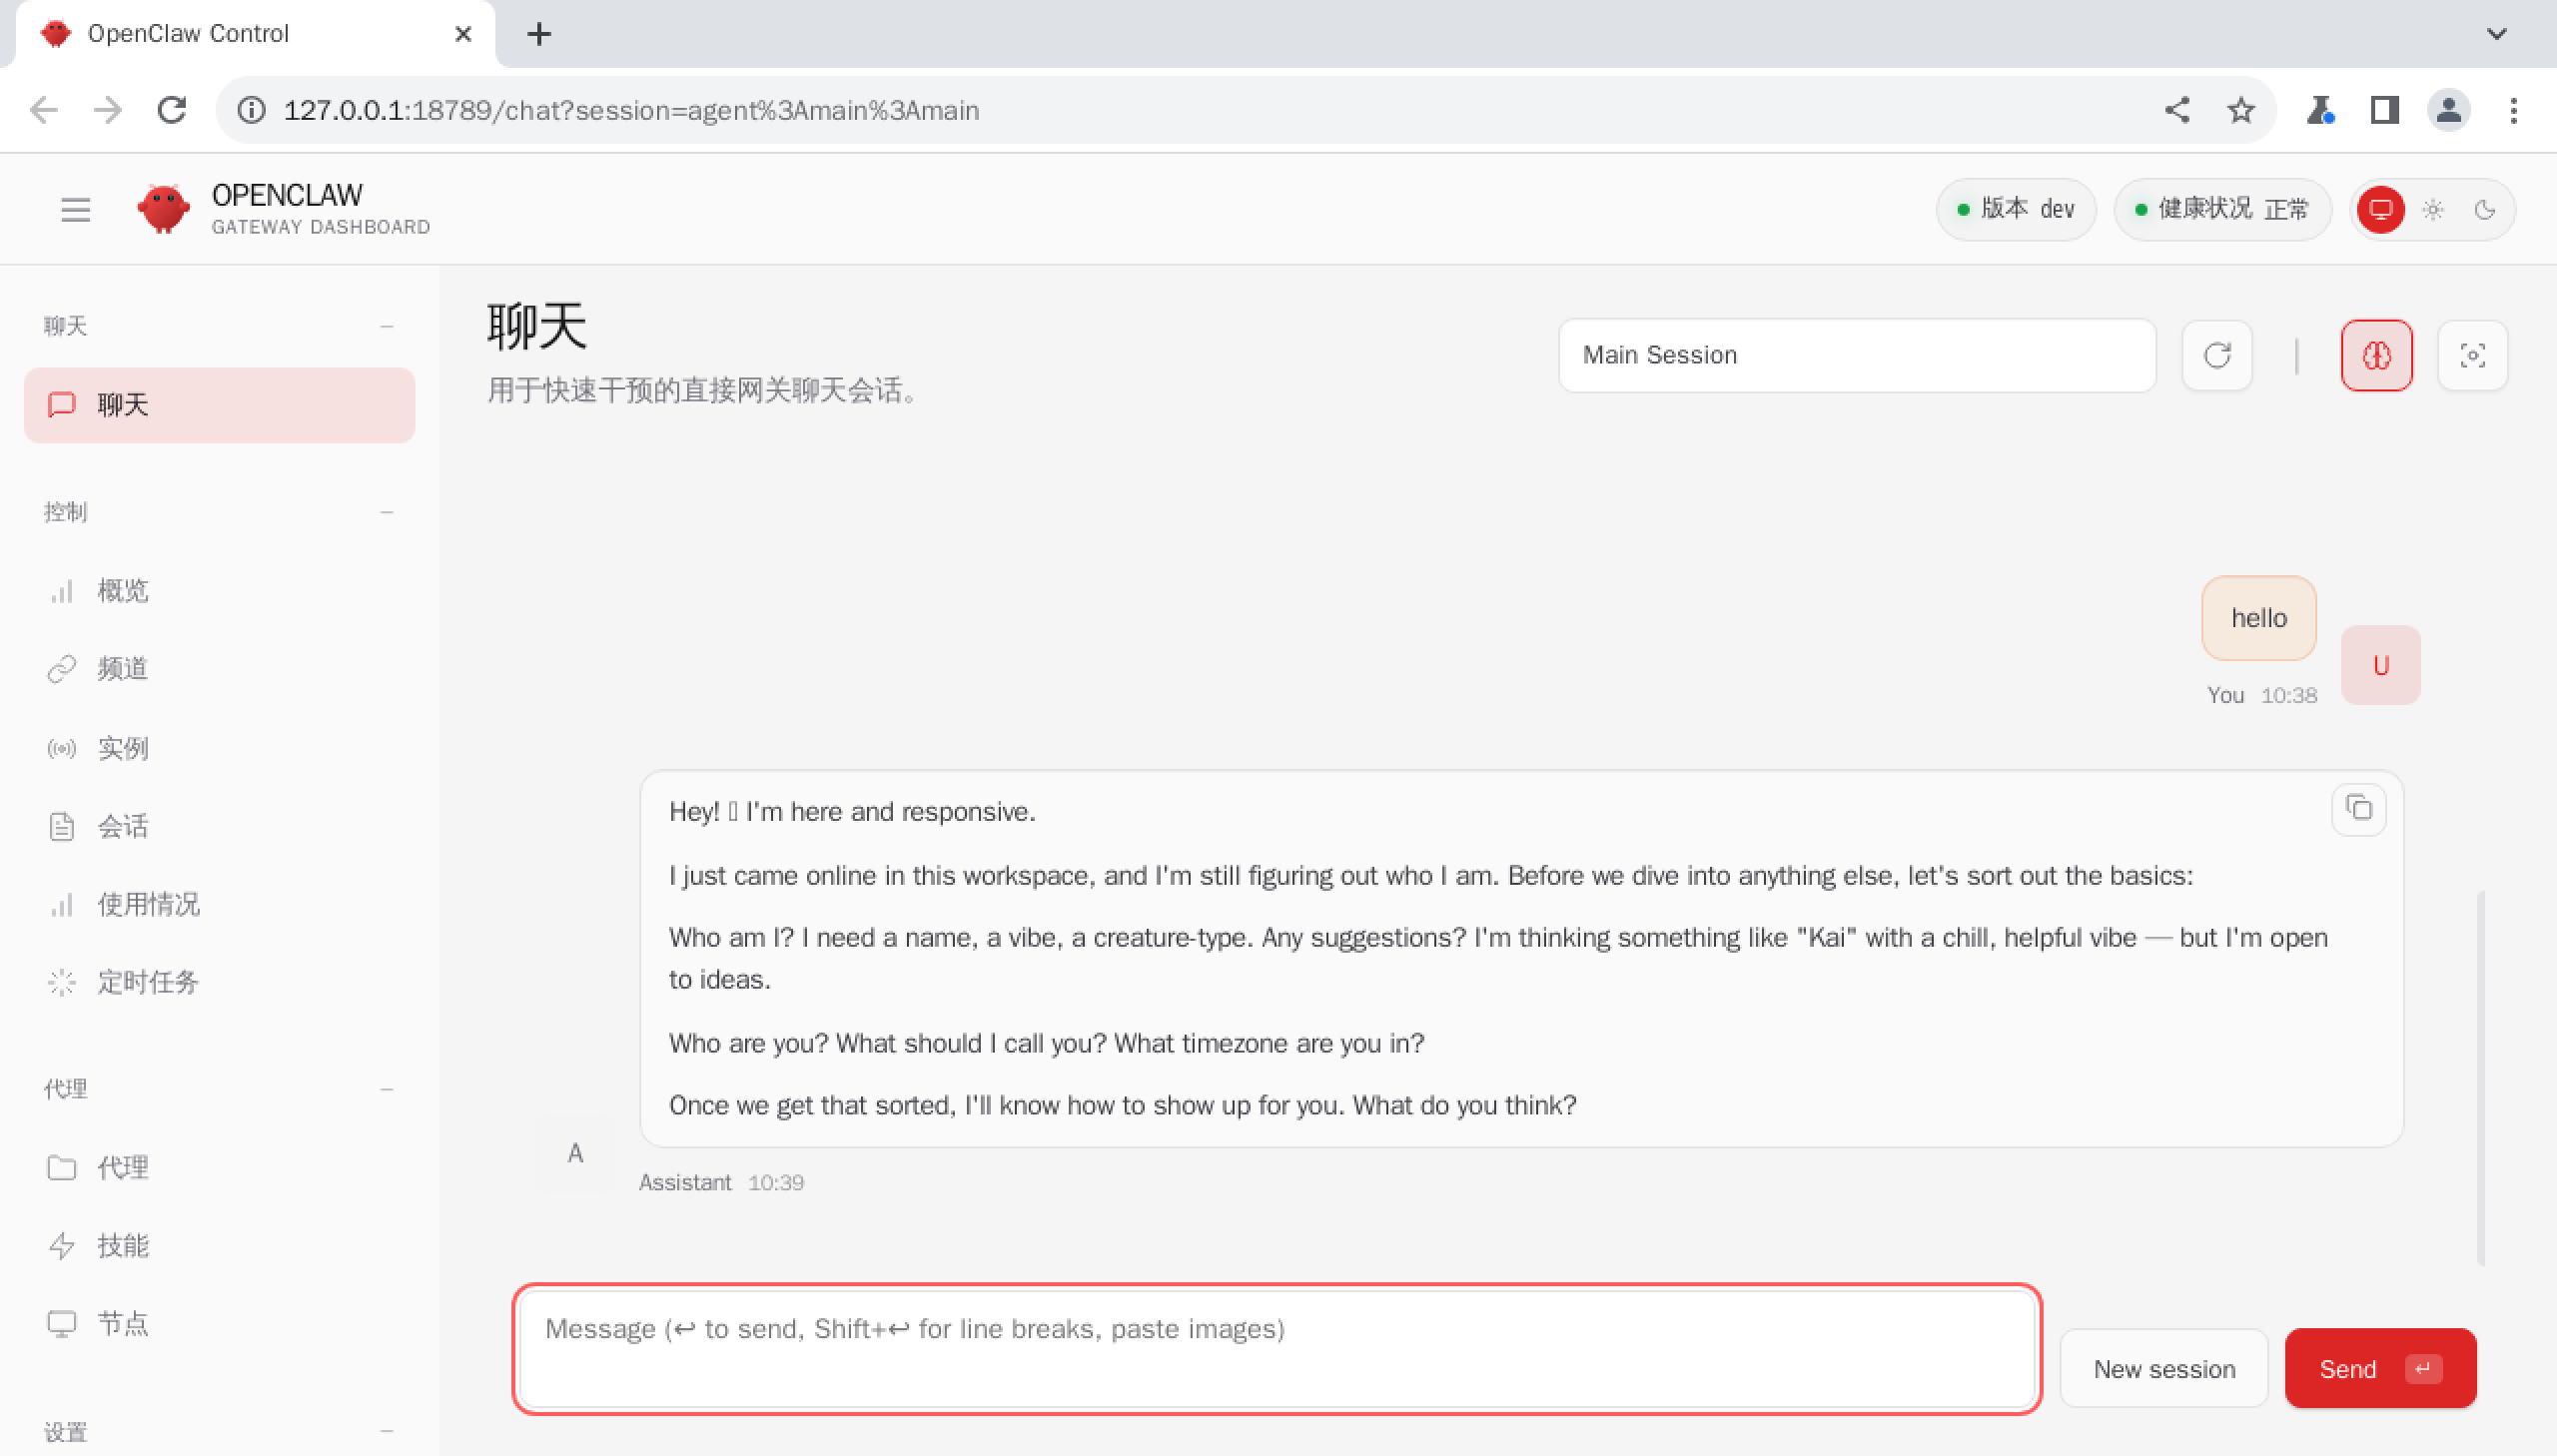
Task: Refresh the chat session
Action: [x=2217, y=355]
